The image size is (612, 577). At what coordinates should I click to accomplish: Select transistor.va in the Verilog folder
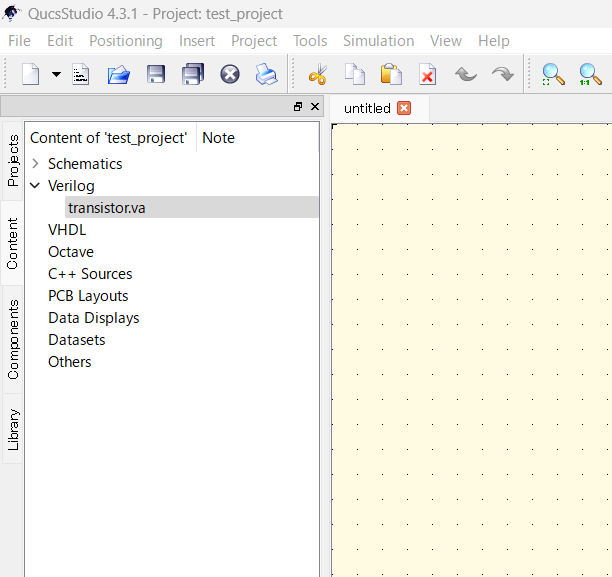click(x=107, y=208)
